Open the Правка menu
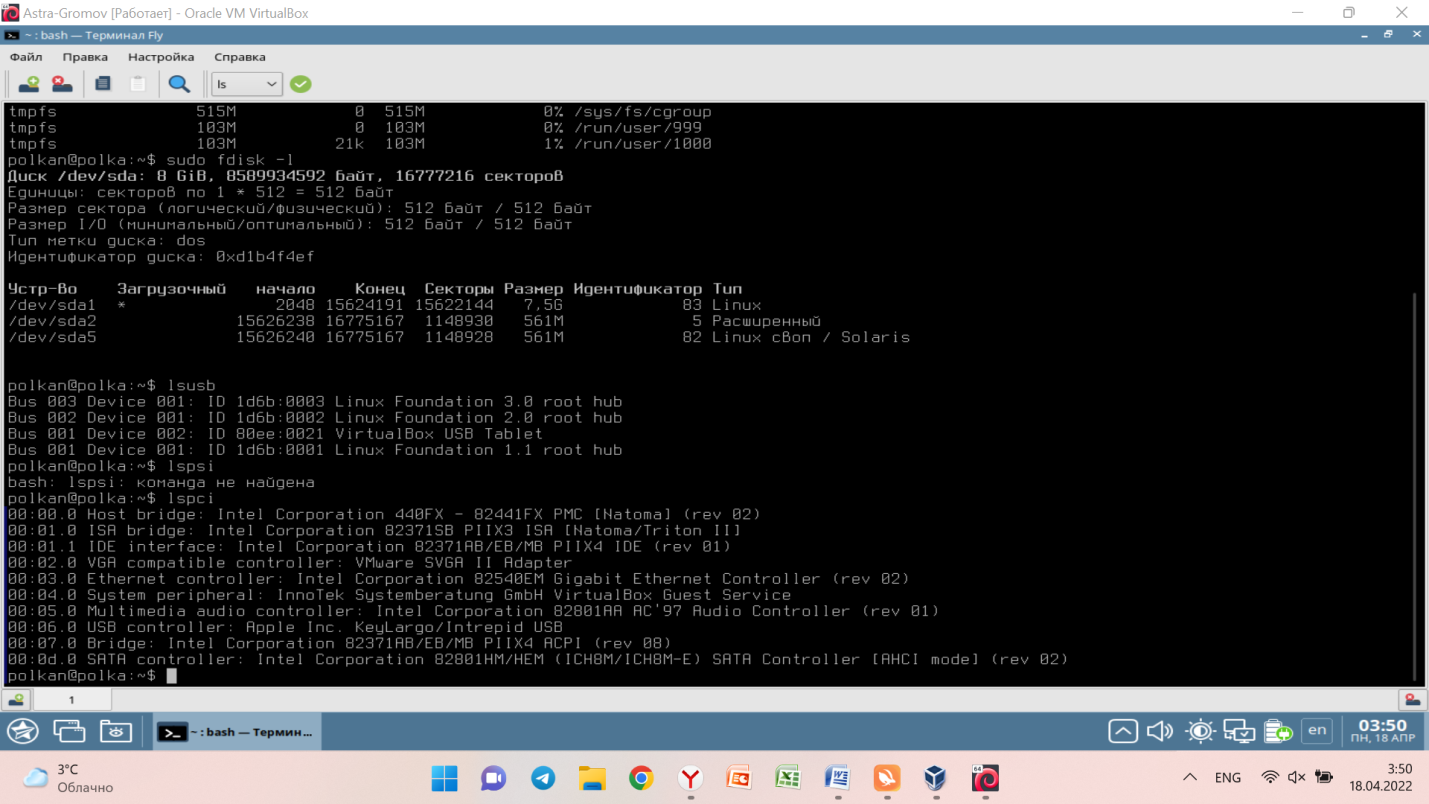This screenshot has height=804, width=1429. (x=85, y=57)
